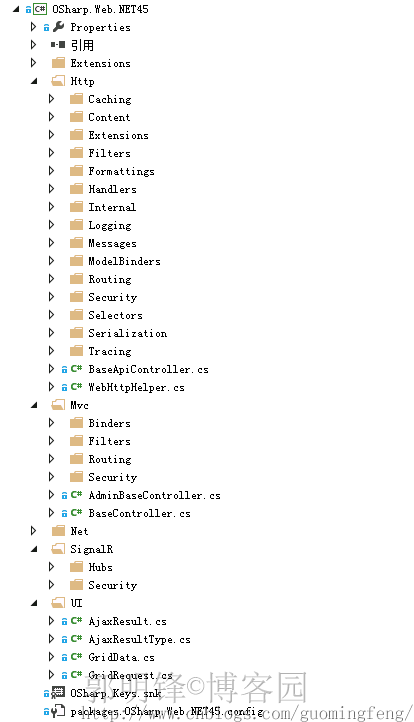This screenshot has height=722, width=414.
Task: Click the wrench icon beside Properties
Action: 58,27
